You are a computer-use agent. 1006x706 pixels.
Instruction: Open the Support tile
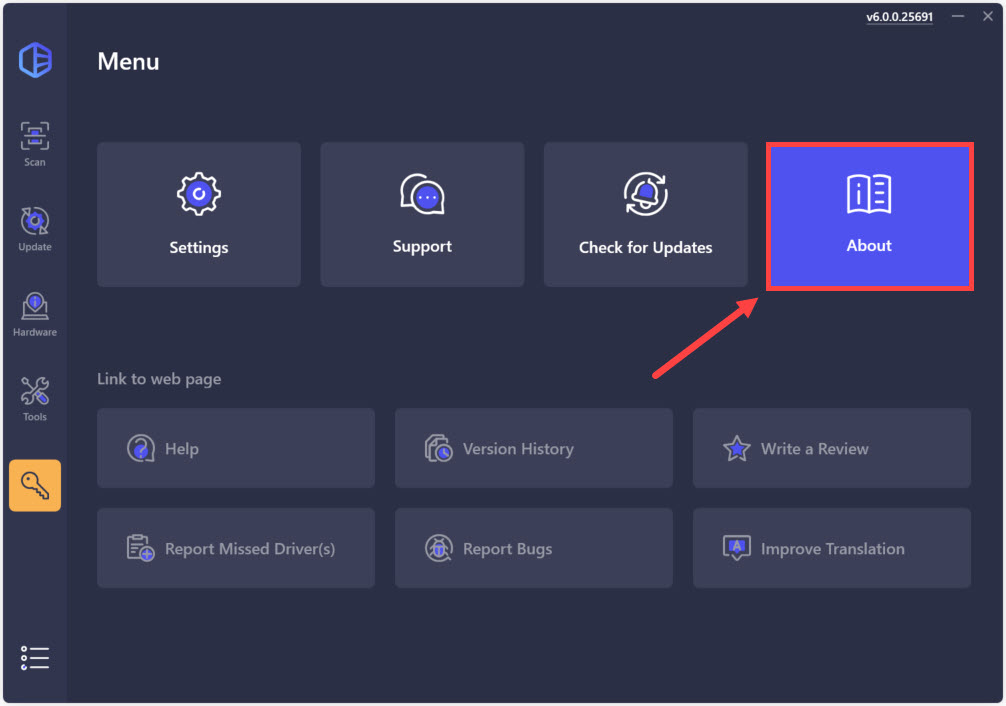click(x=422, y=214)
